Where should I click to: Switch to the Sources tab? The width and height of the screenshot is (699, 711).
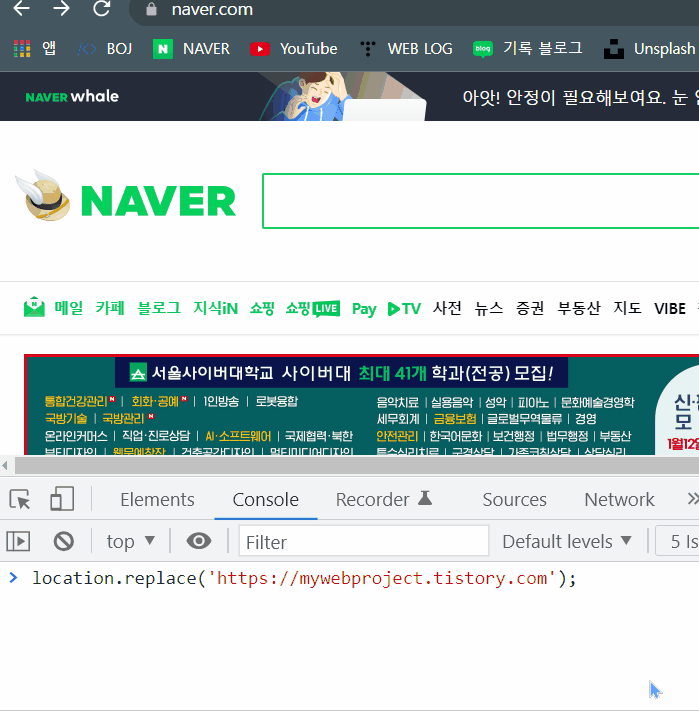(x=515, y=500)
